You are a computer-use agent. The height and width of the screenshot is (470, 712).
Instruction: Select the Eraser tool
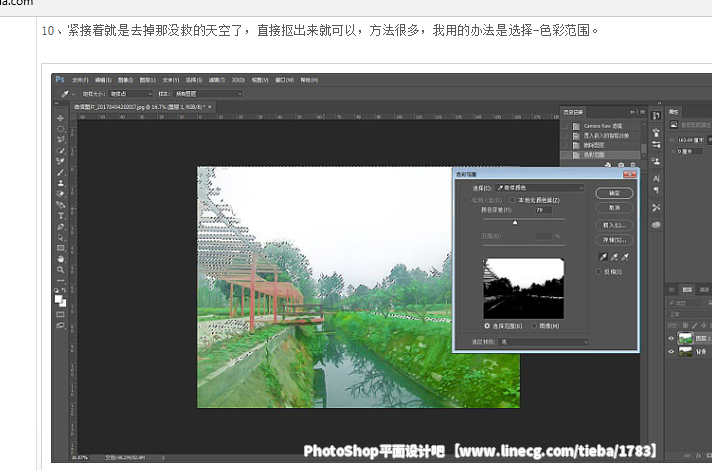[x=60, y=194]
